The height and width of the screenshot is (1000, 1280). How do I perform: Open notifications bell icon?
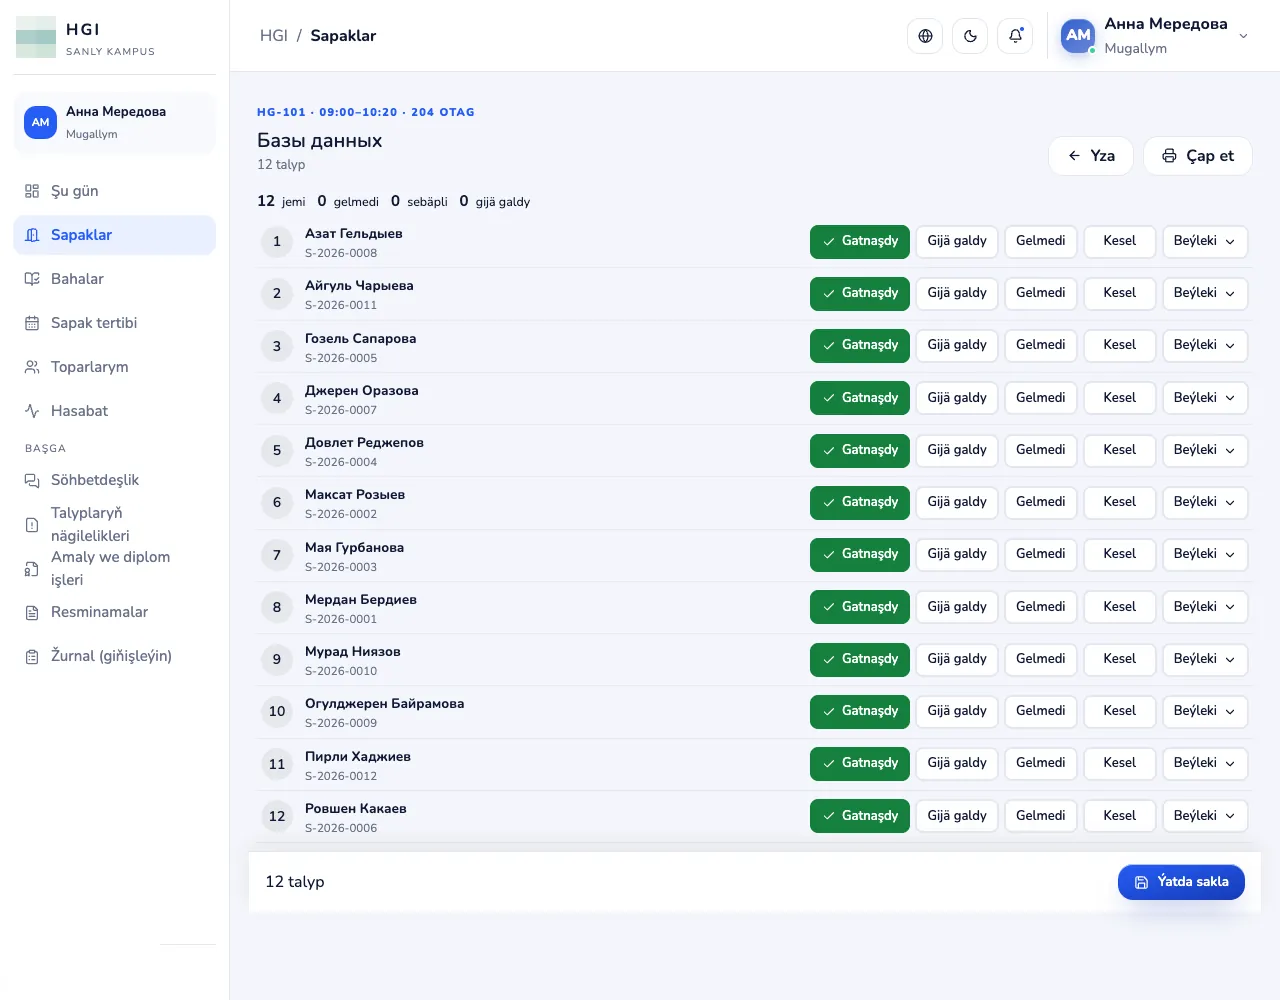pyautogui.click(x=1015, y=36)
